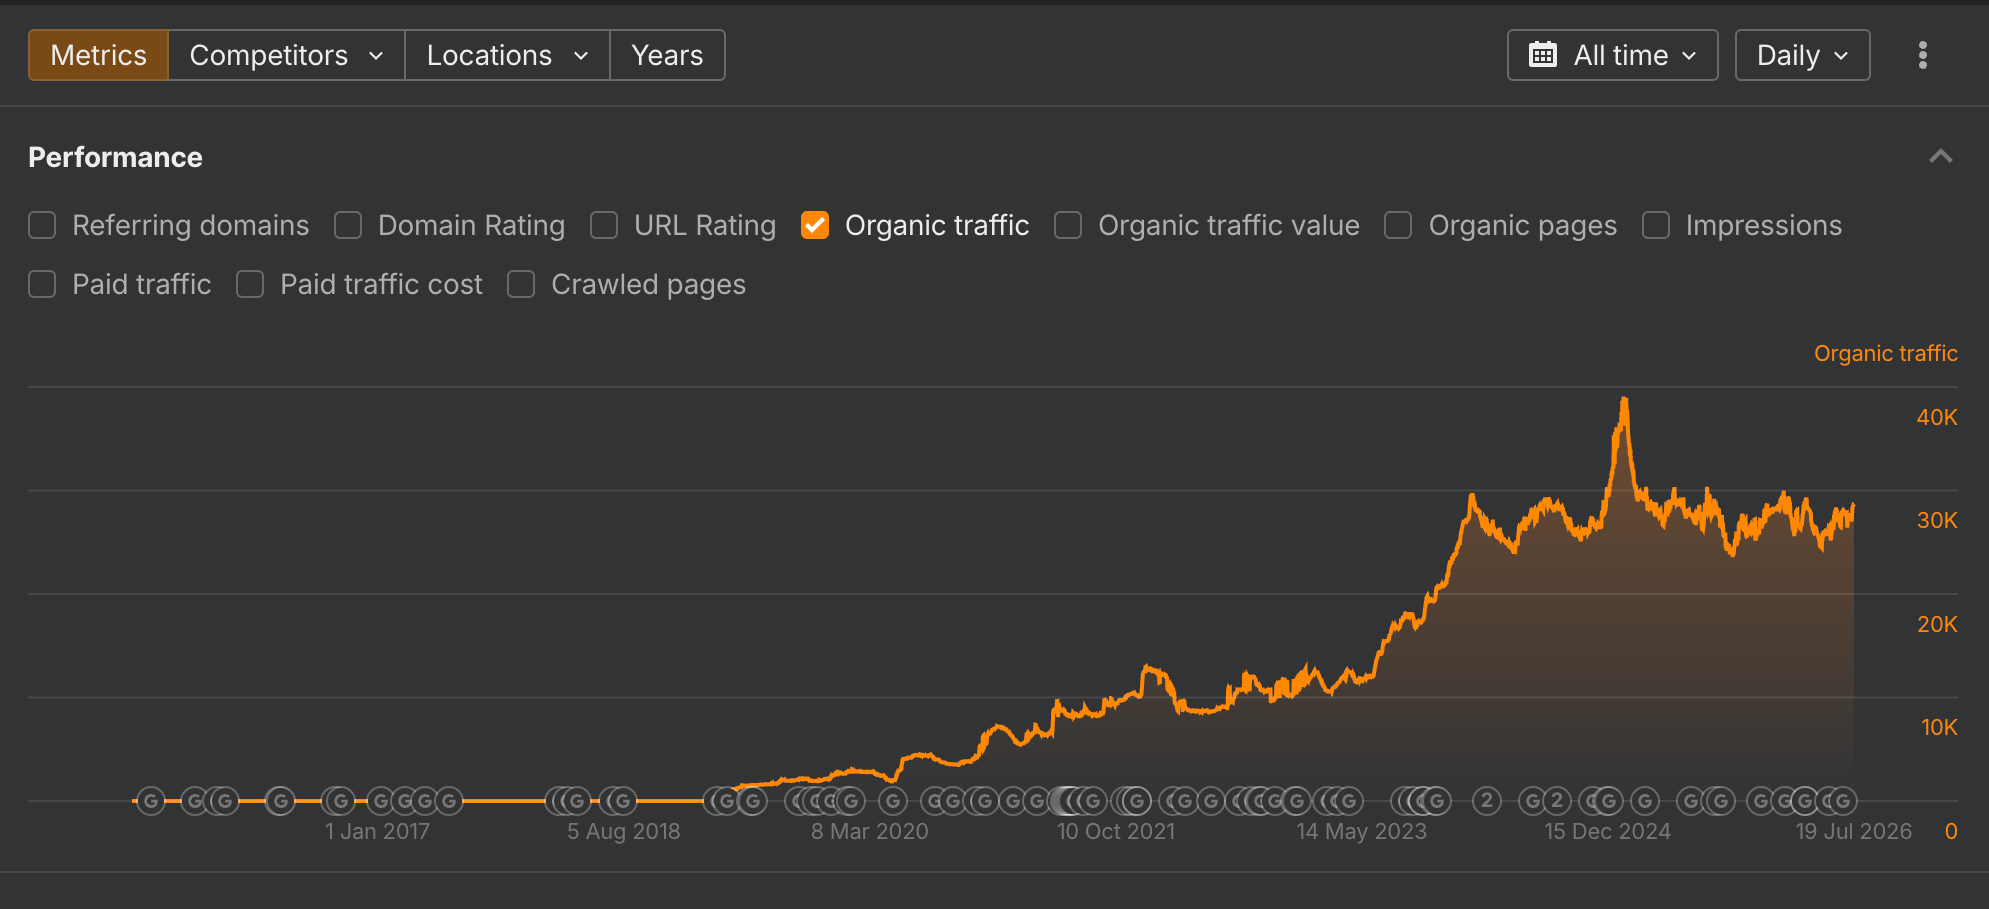Switch to the Years tab
Image resolution: width=1989 pixels, height=909 pixels.
click(667, 55)
